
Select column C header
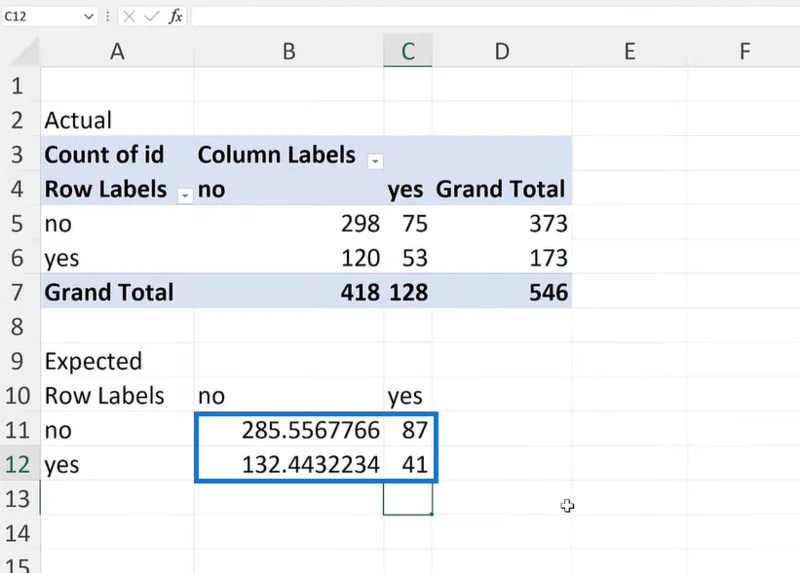coord(408,51)
